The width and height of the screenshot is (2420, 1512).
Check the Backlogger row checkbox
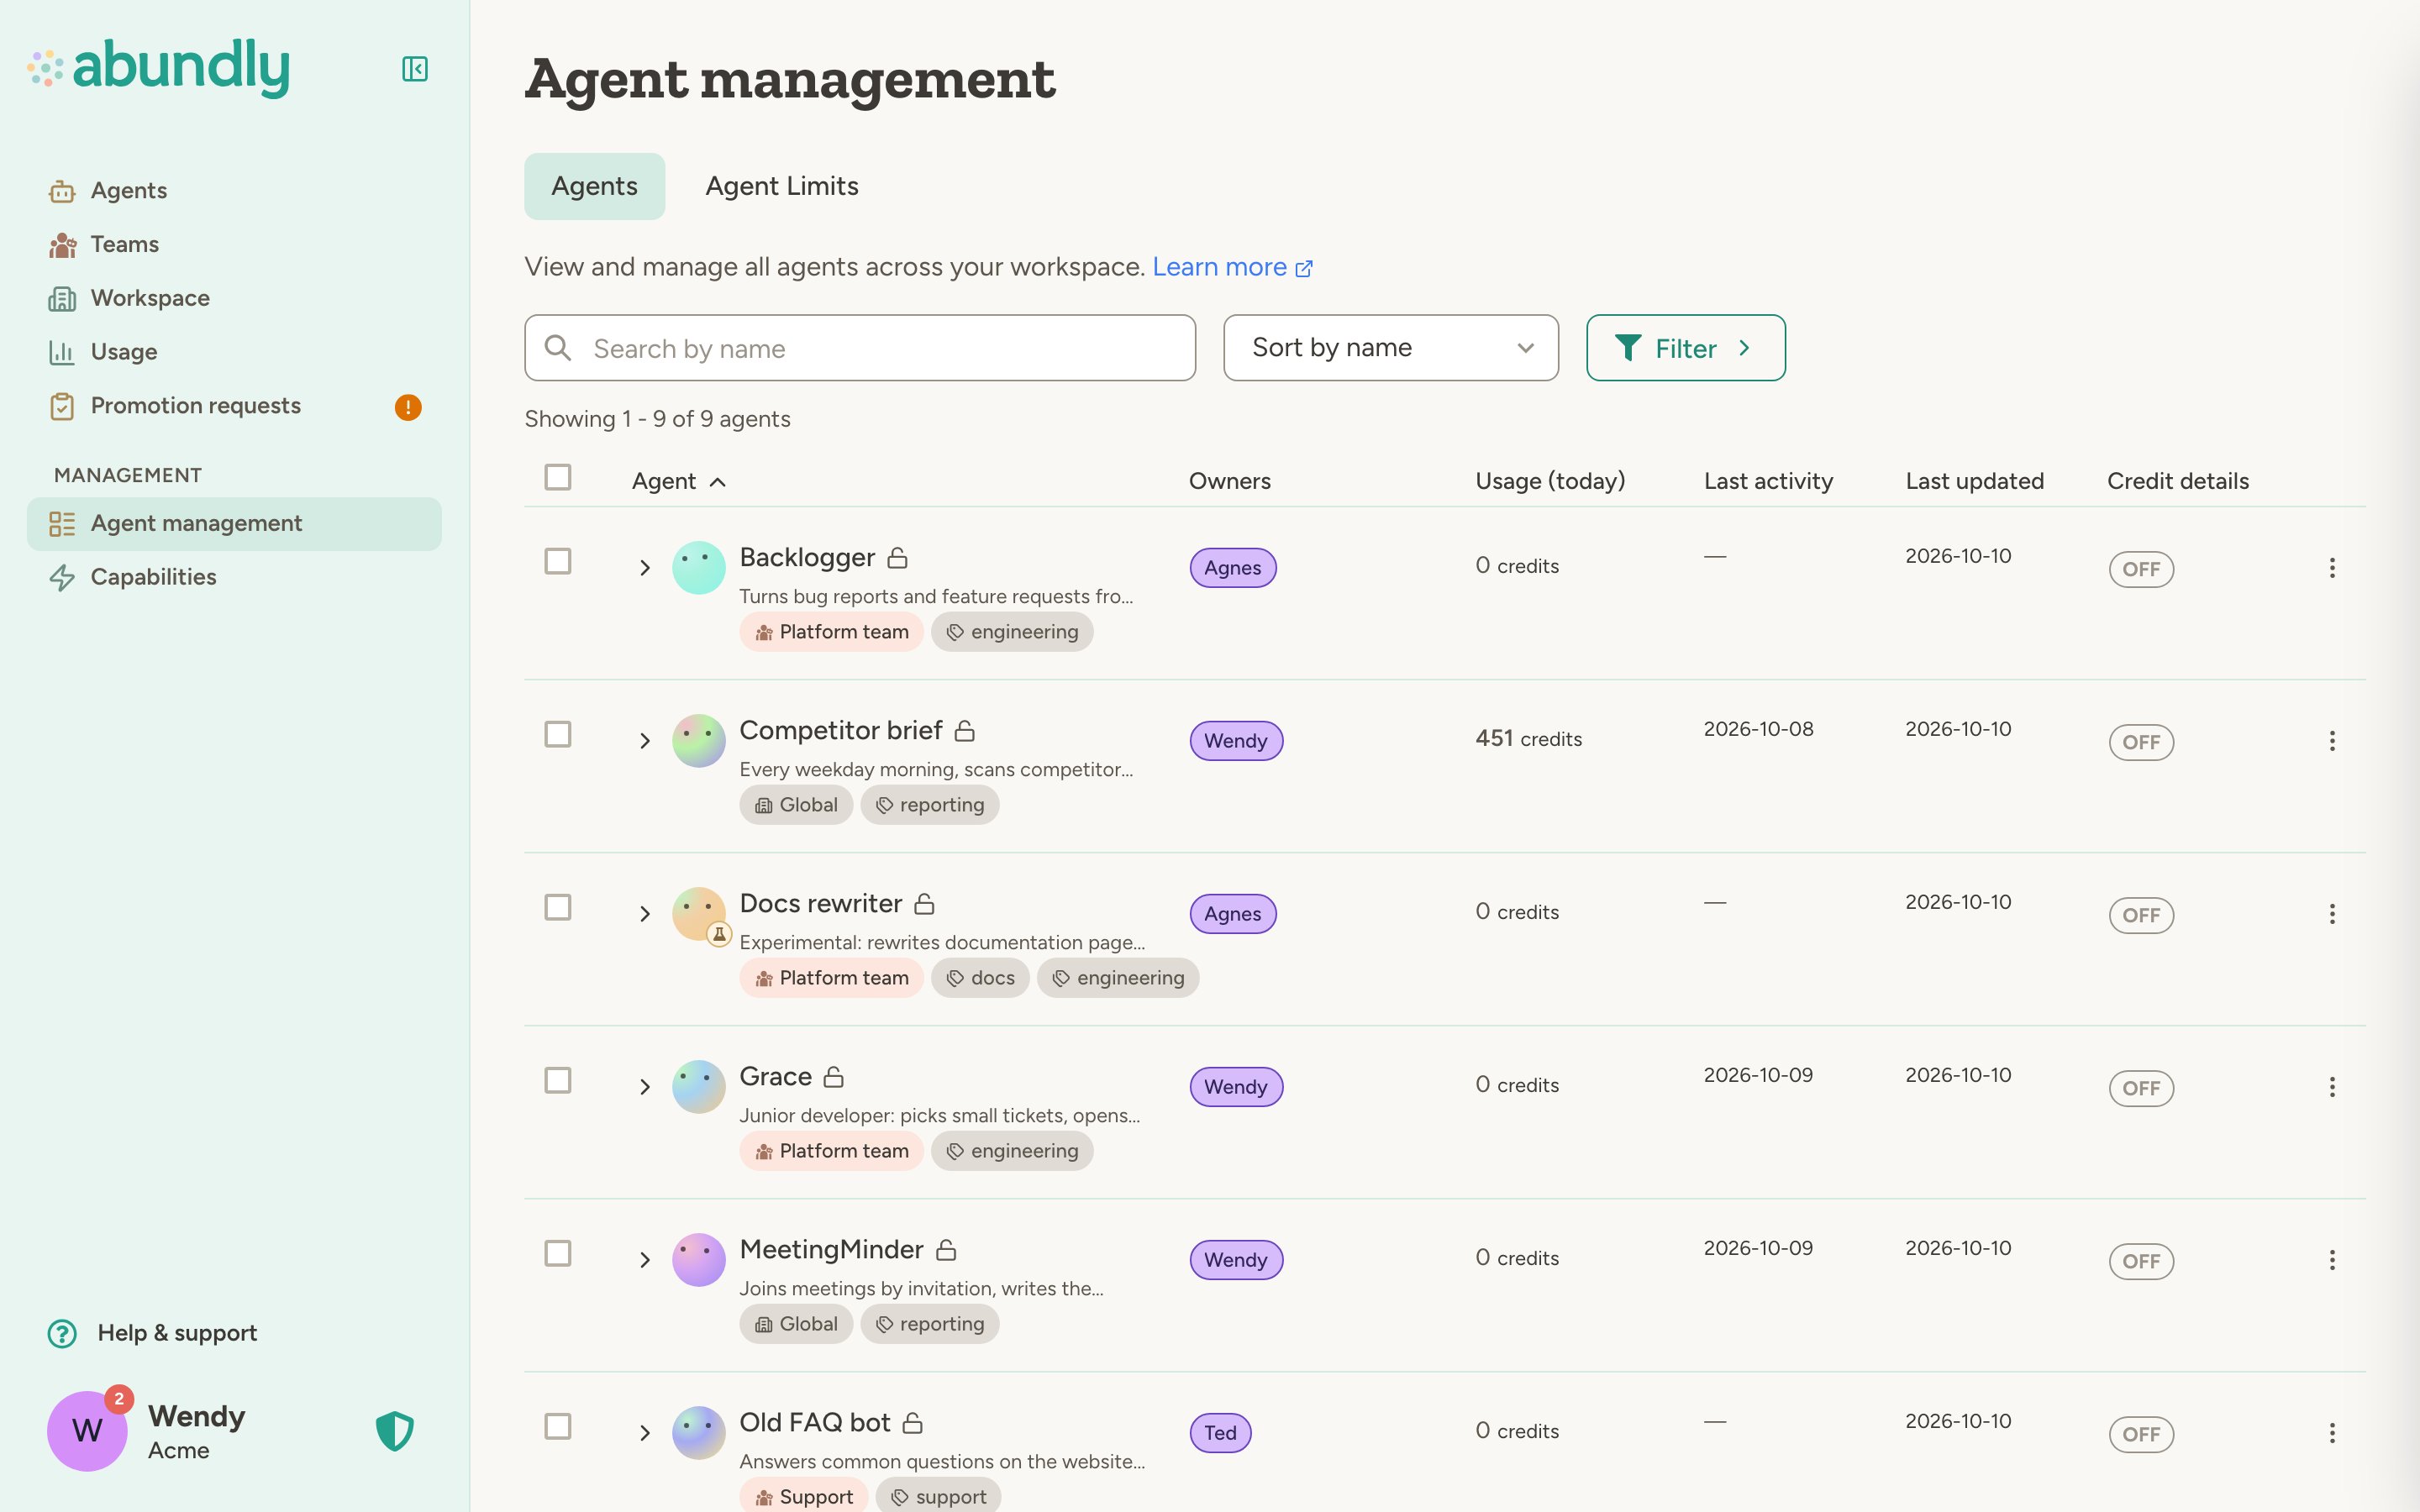558,561
